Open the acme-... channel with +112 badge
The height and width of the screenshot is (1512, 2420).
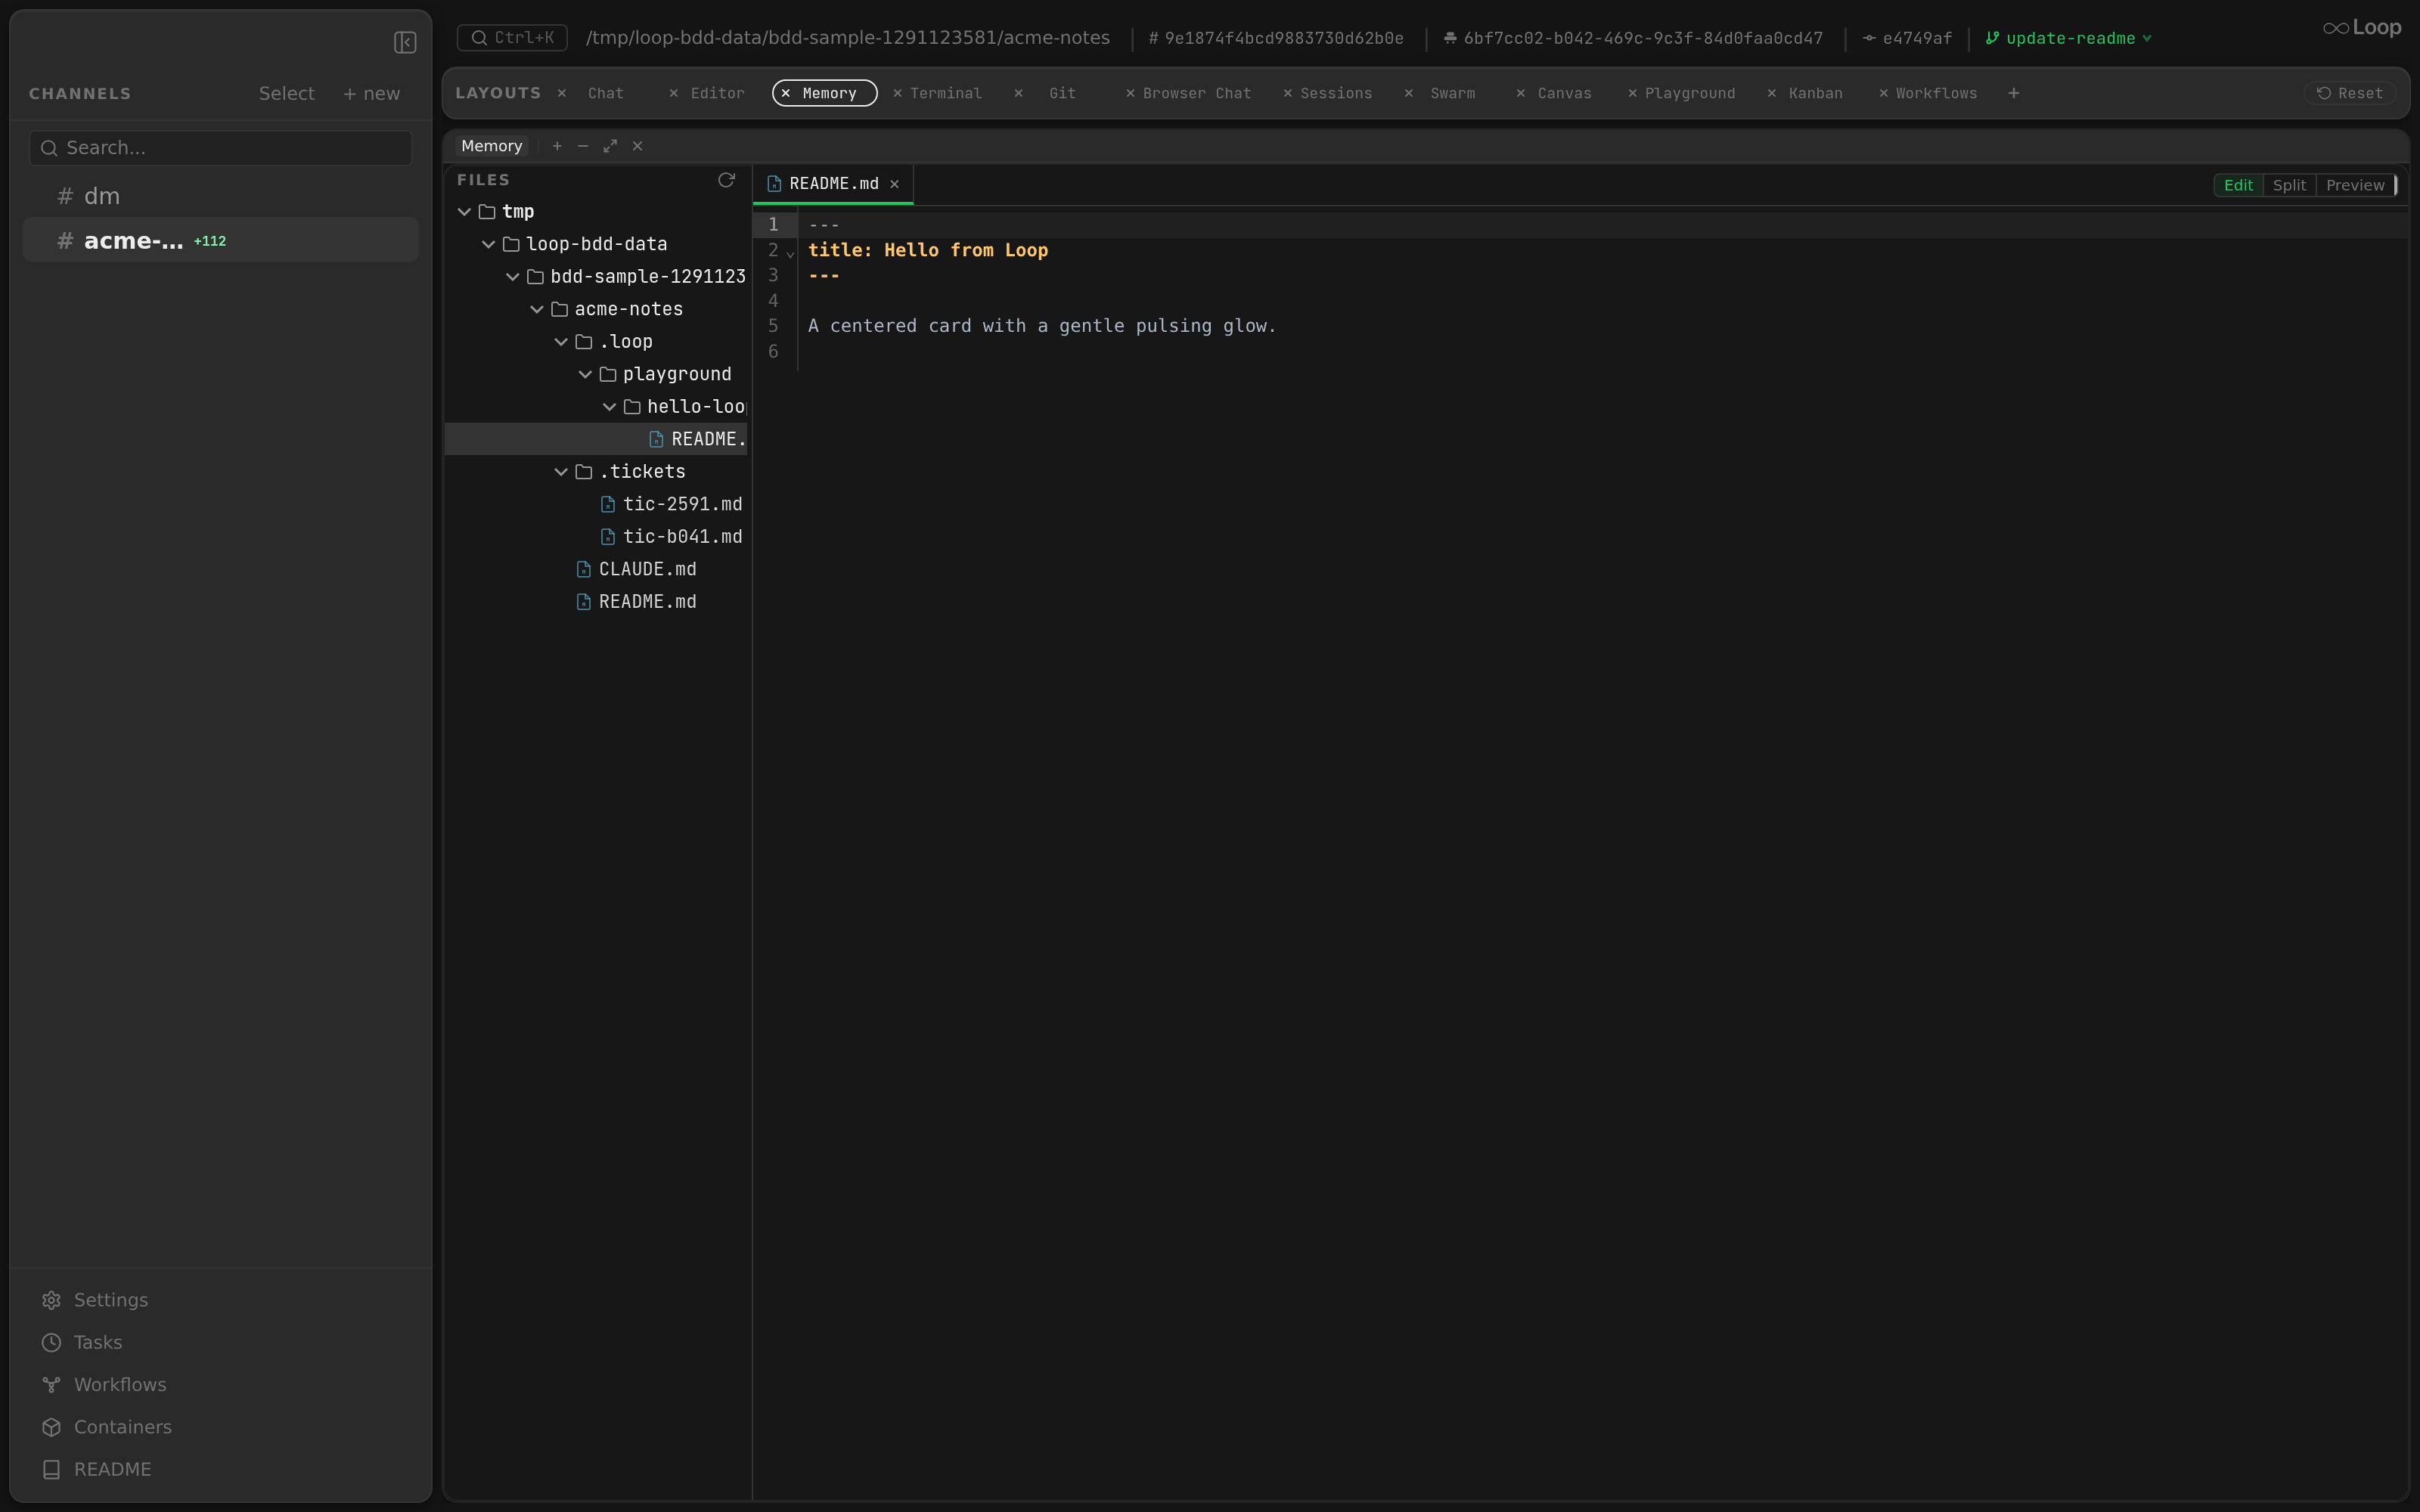[220, 241]
